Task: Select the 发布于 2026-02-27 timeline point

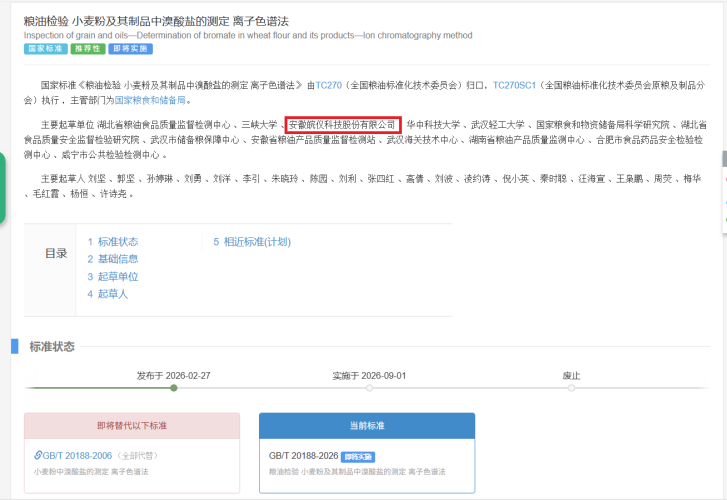Action: (174, 388)
